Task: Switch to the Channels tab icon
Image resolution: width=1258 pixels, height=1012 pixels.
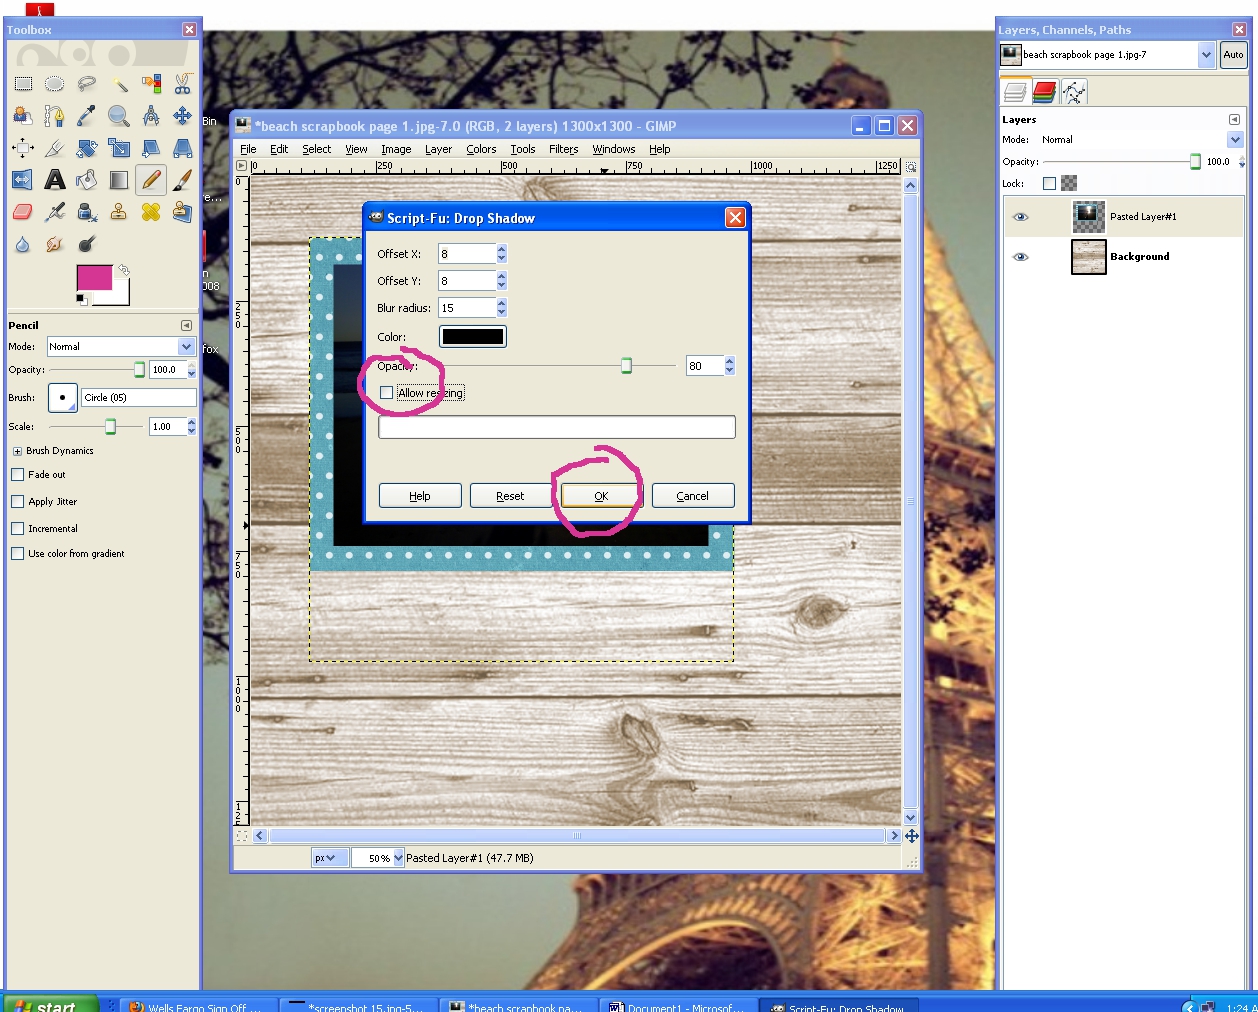Action: pos(1044,93)
